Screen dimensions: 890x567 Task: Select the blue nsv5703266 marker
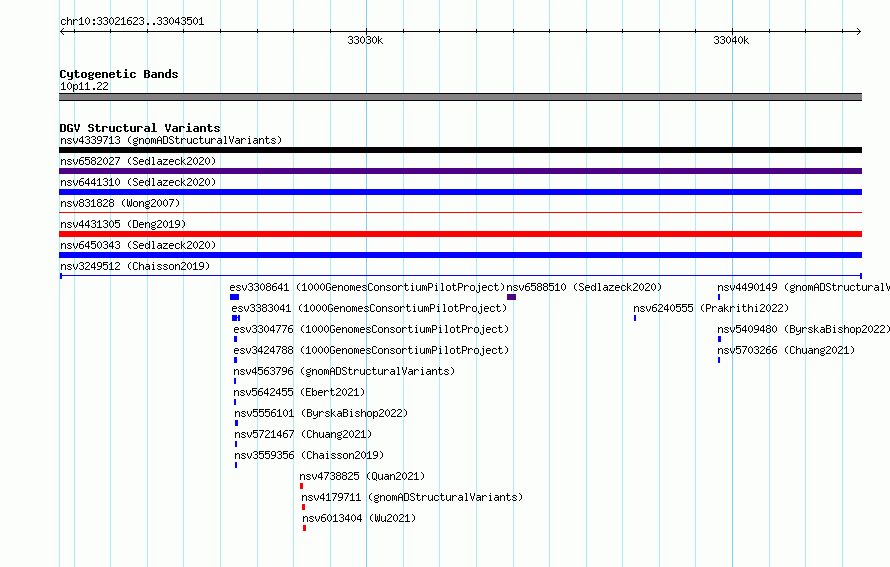pos(719,360)
